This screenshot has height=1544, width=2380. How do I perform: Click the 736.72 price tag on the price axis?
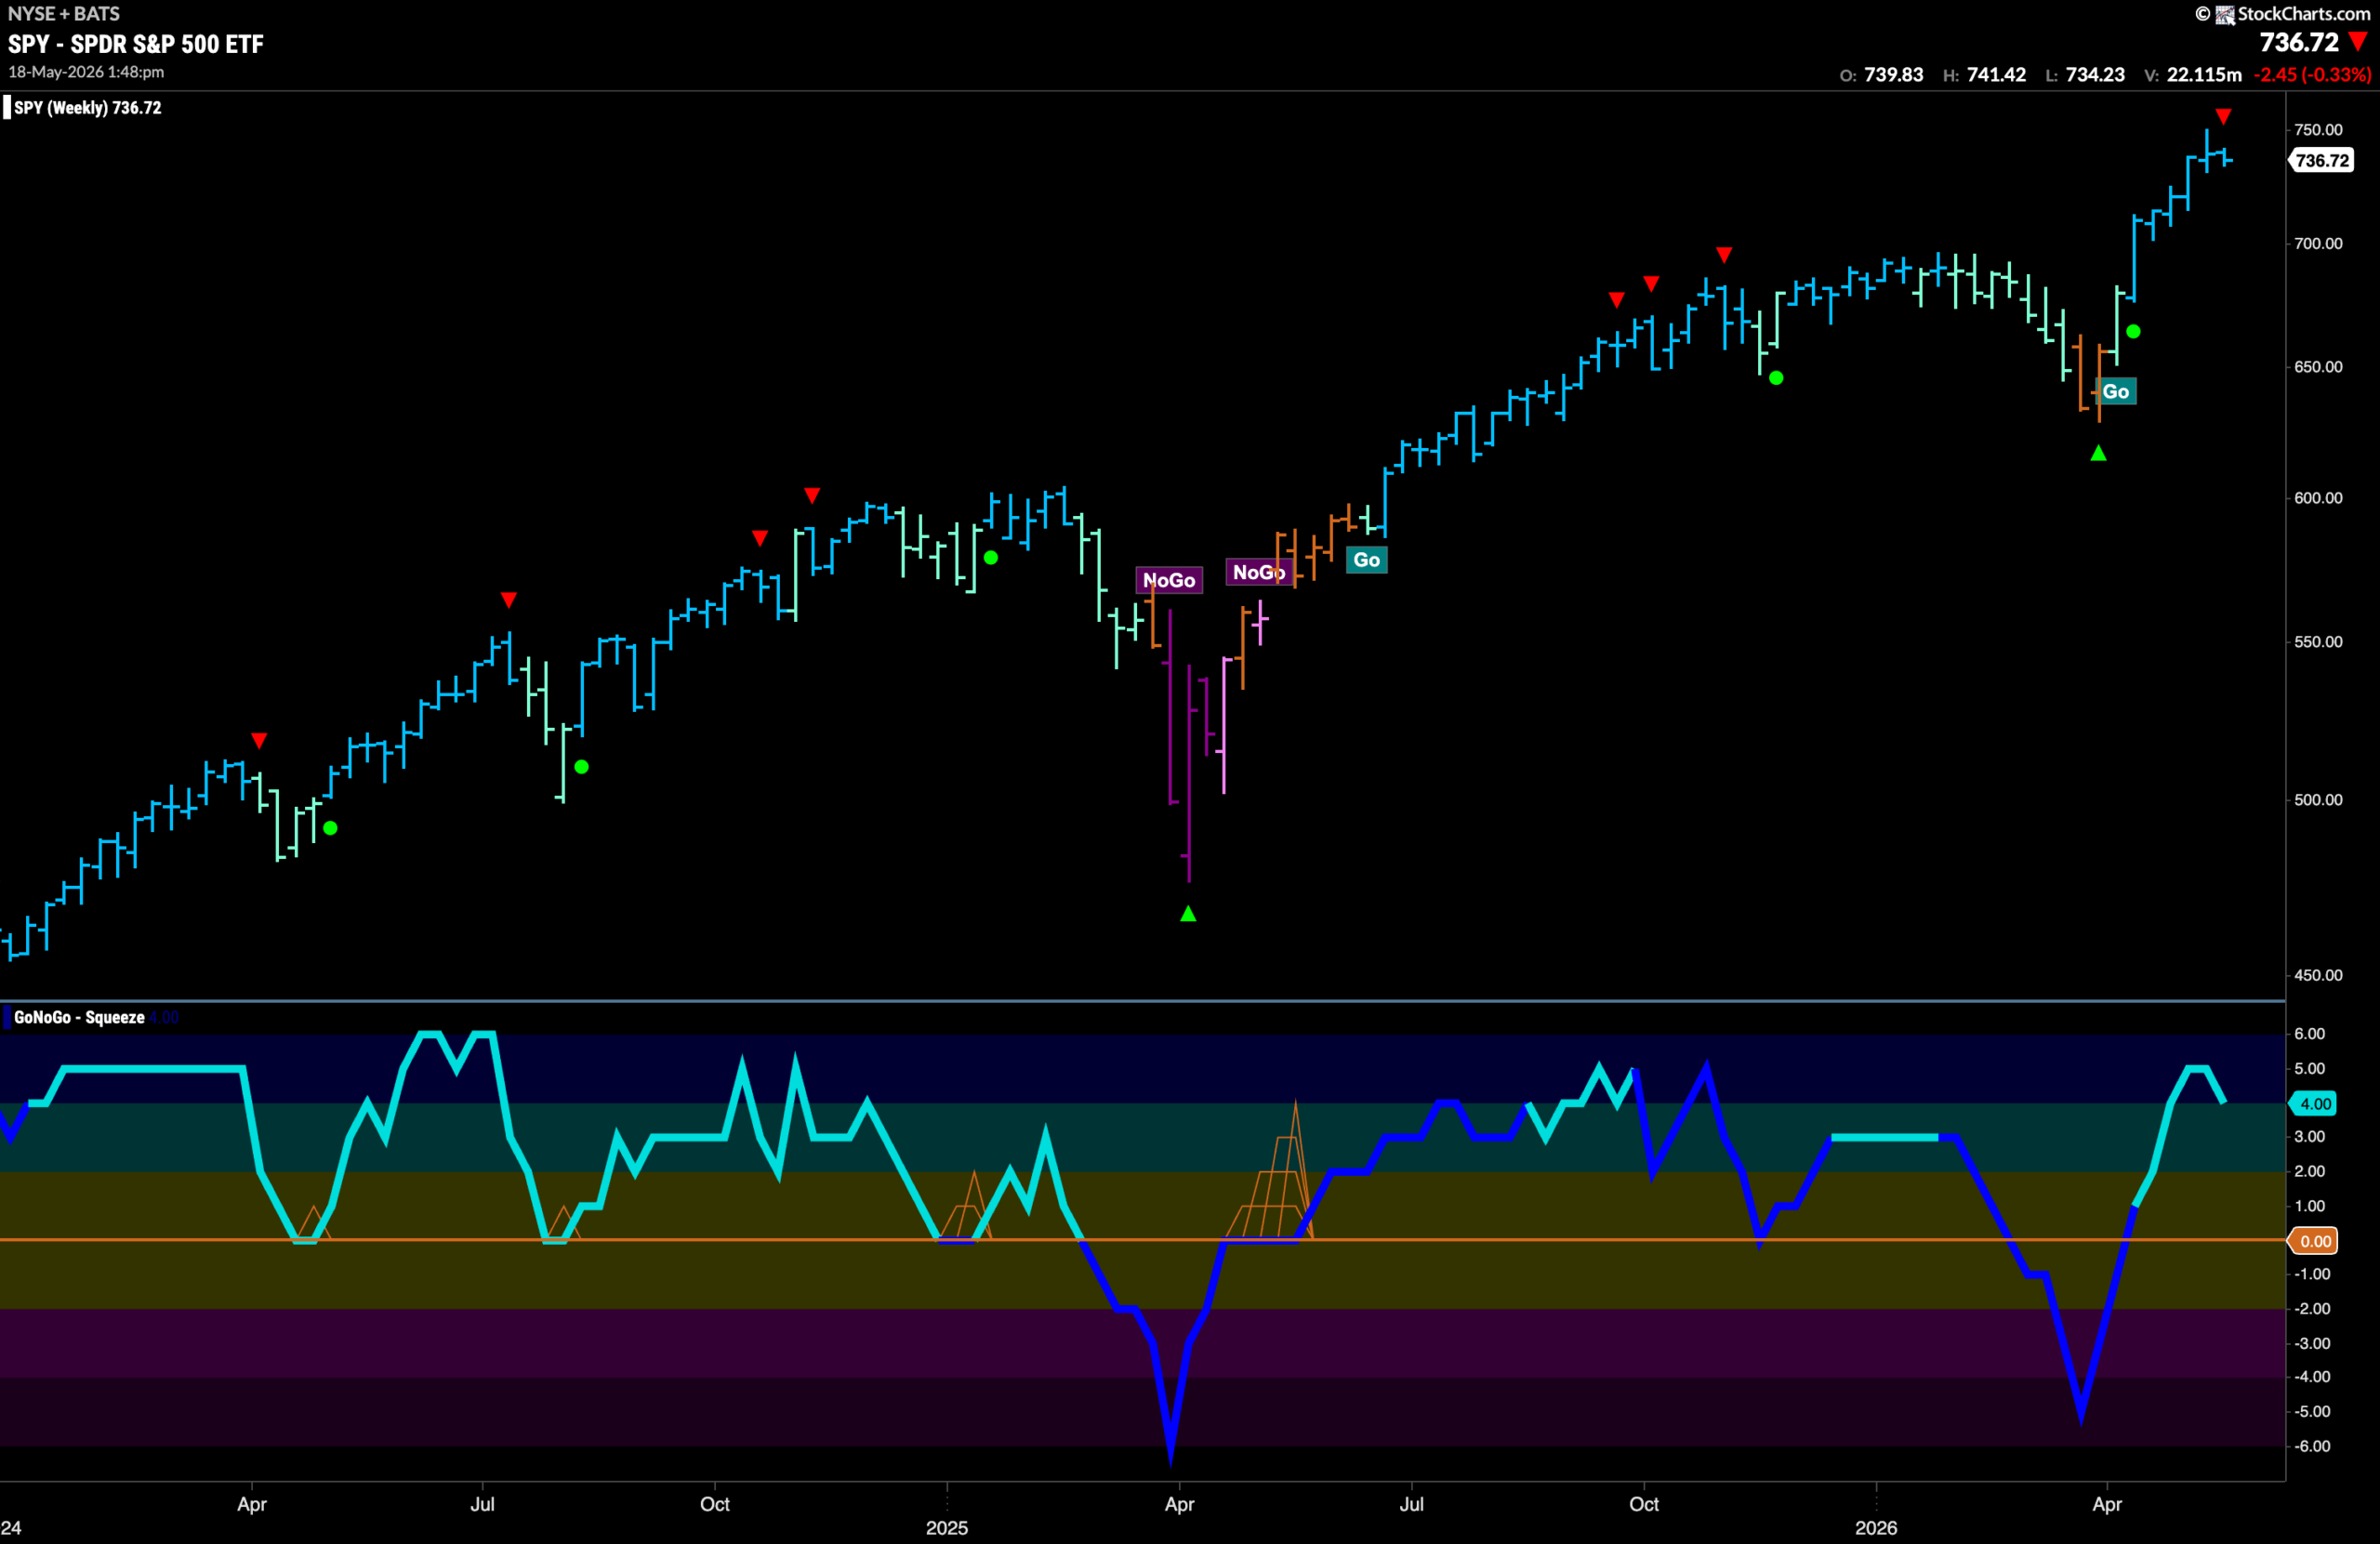click(x=2322, y=160)
